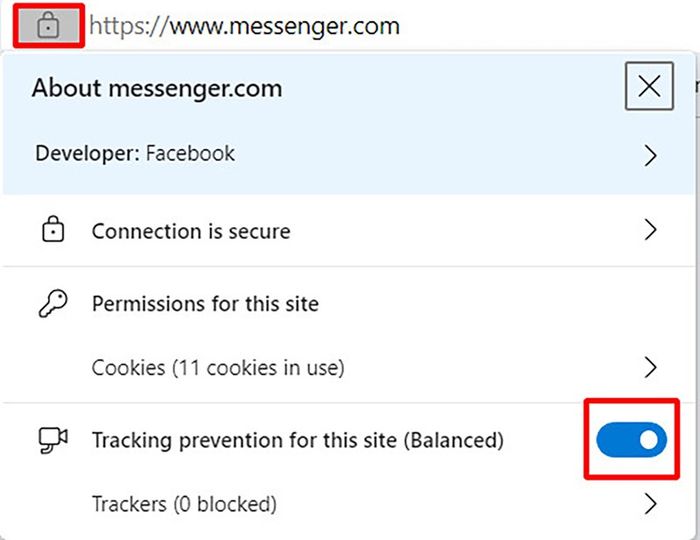Click the Cookies (11 cookies in use) link
This screenshot has width=700, height=540.
218,368
